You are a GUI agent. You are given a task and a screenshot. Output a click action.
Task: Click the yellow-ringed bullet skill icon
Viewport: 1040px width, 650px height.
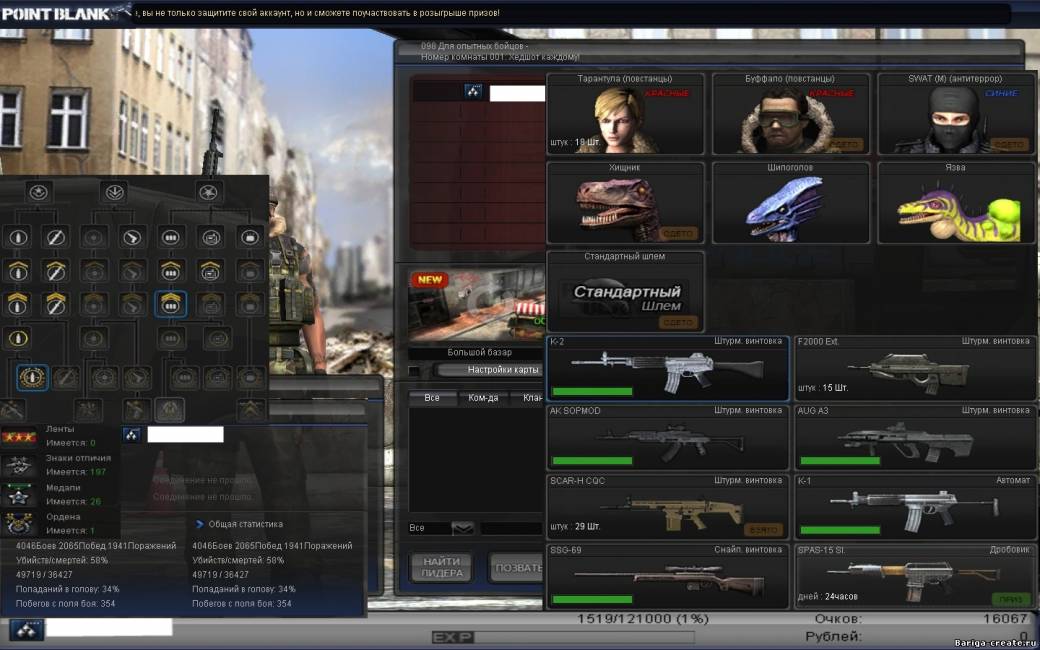click(17, 338)
